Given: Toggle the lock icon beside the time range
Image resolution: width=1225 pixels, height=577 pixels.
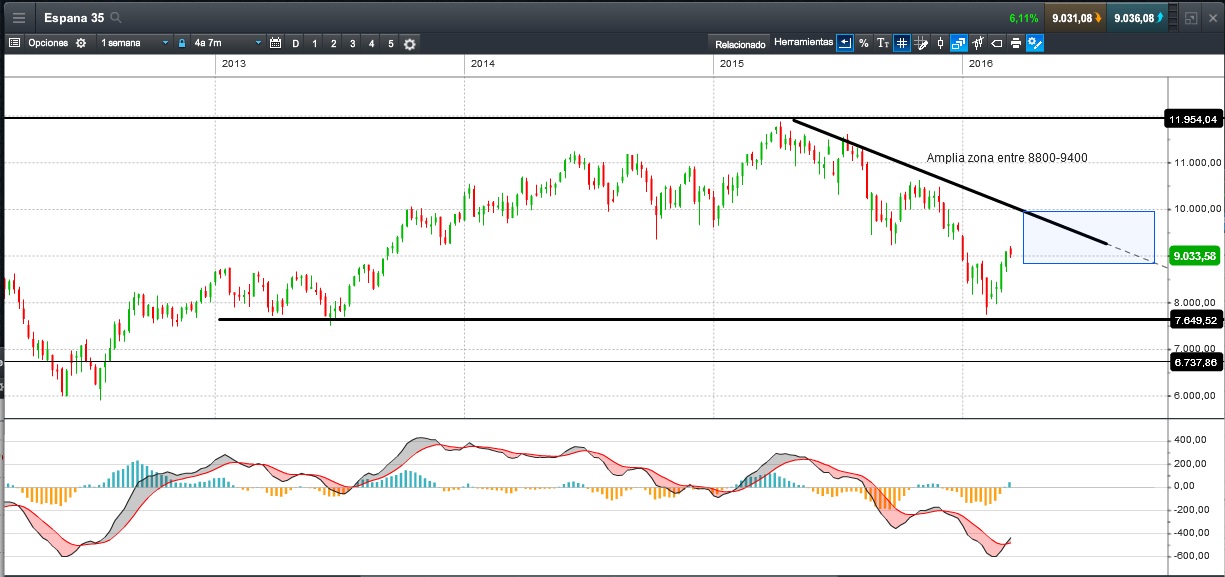Looking at the screenshot, I should coord(182,43).
